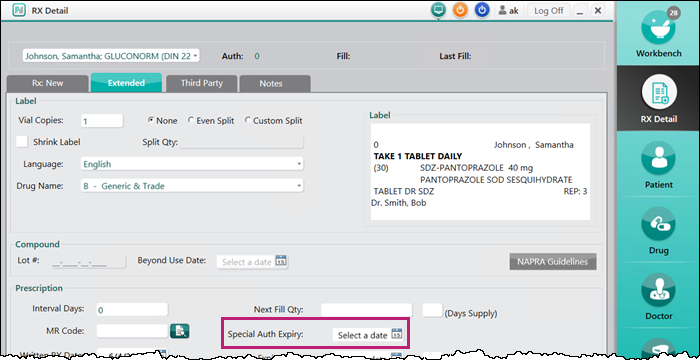This screenshot has height=360, width=700.
Task: Click the label text Dr. Smith, Bob
Action: point(399,203)
